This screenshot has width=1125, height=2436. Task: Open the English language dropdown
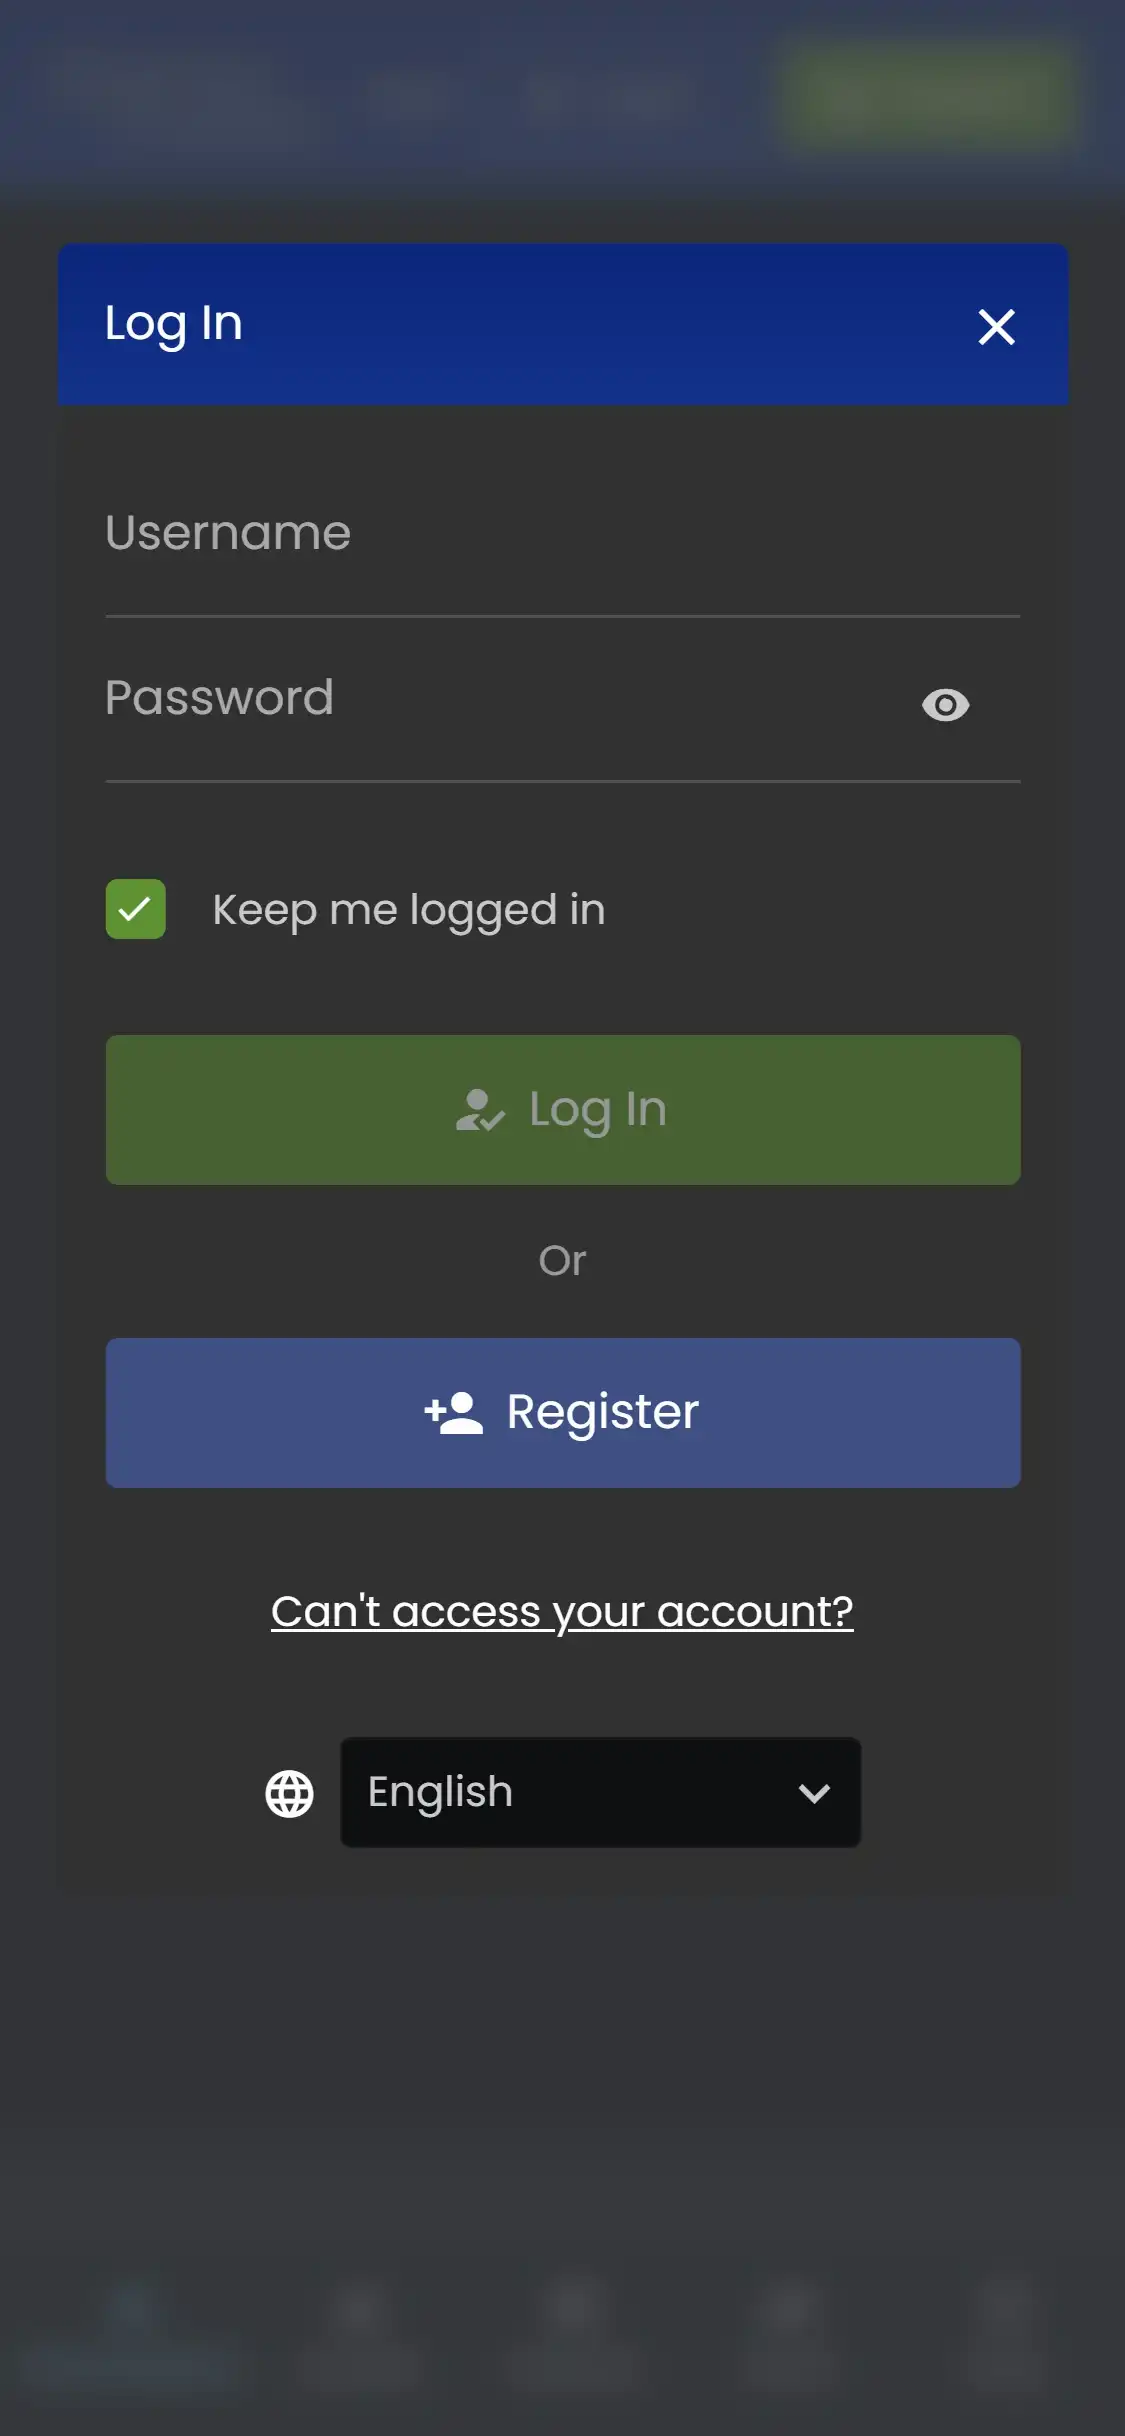pyautogui.click(x=600, y=1792)
